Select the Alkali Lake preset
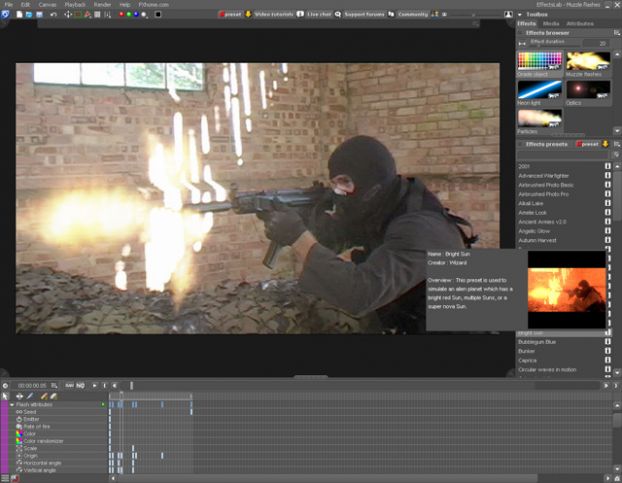 [531, 203]
